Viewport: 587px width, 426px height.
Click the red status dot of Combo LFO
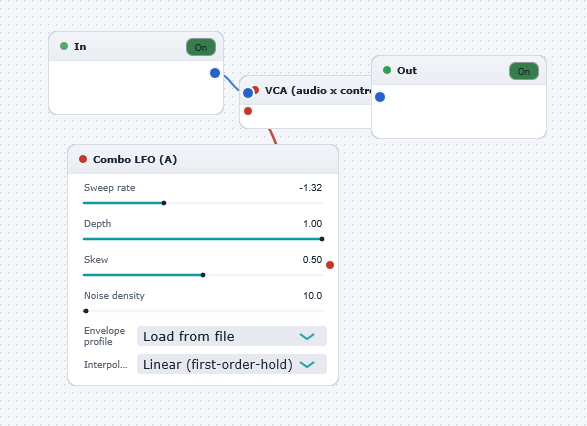[x=83, y=159]
